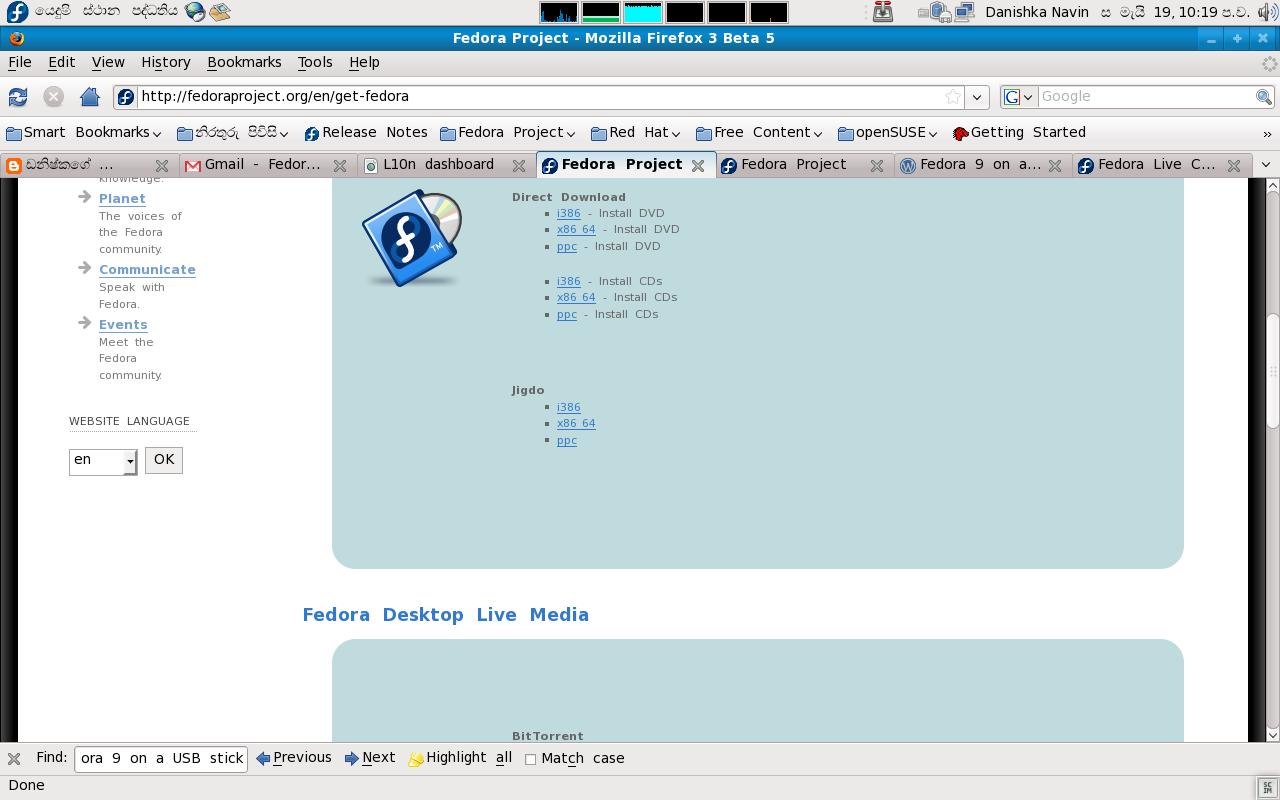1280x800 pixels.
Task: Click the vertical scrollbar thumb
Action: click(1273, 371)
